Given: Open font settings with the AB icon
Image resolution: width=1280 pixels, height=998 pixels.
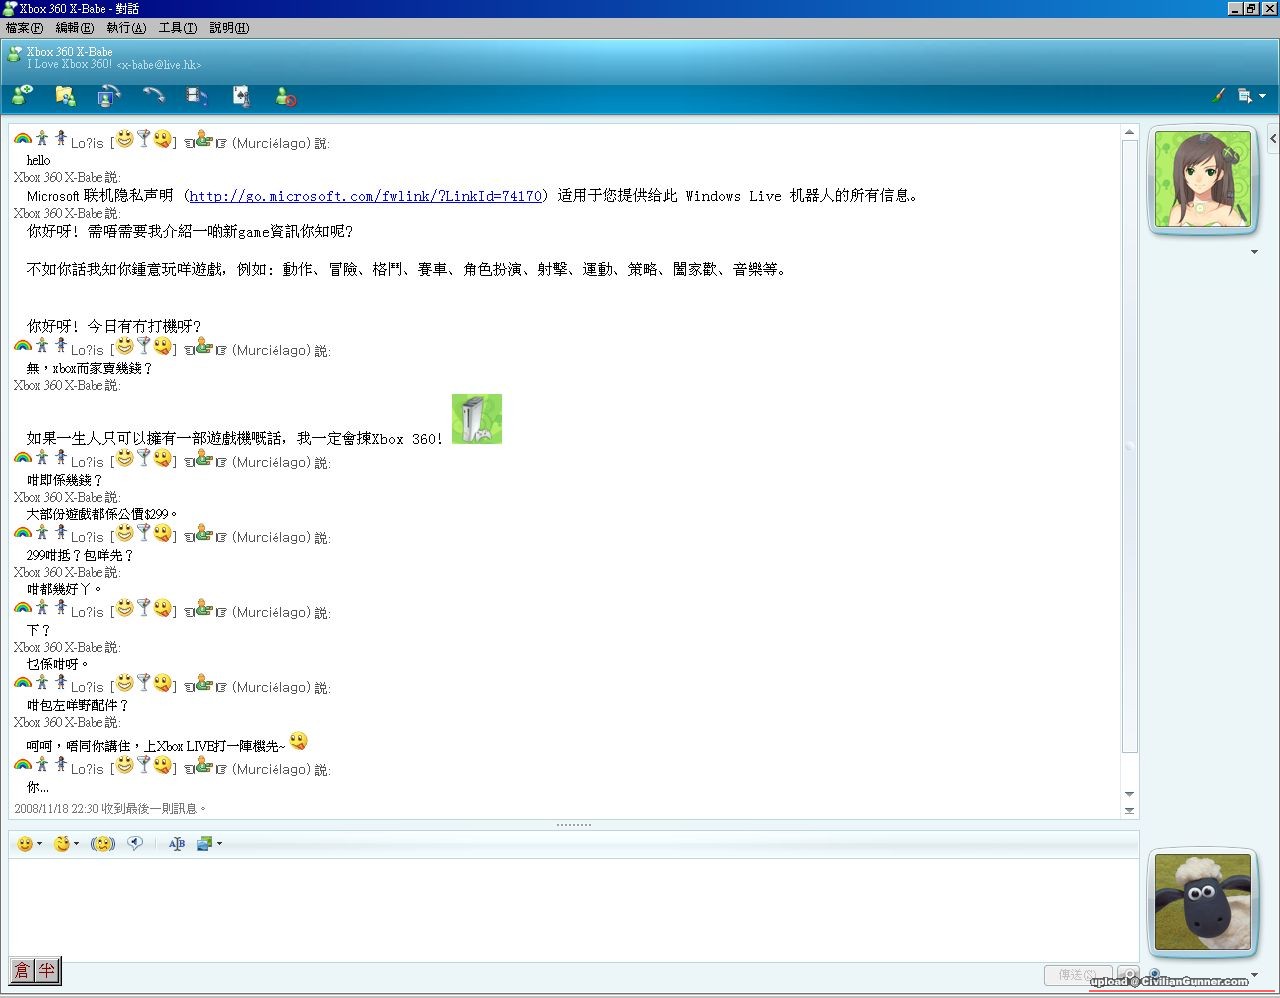Looking at the screenshot, I should [177, 844].
